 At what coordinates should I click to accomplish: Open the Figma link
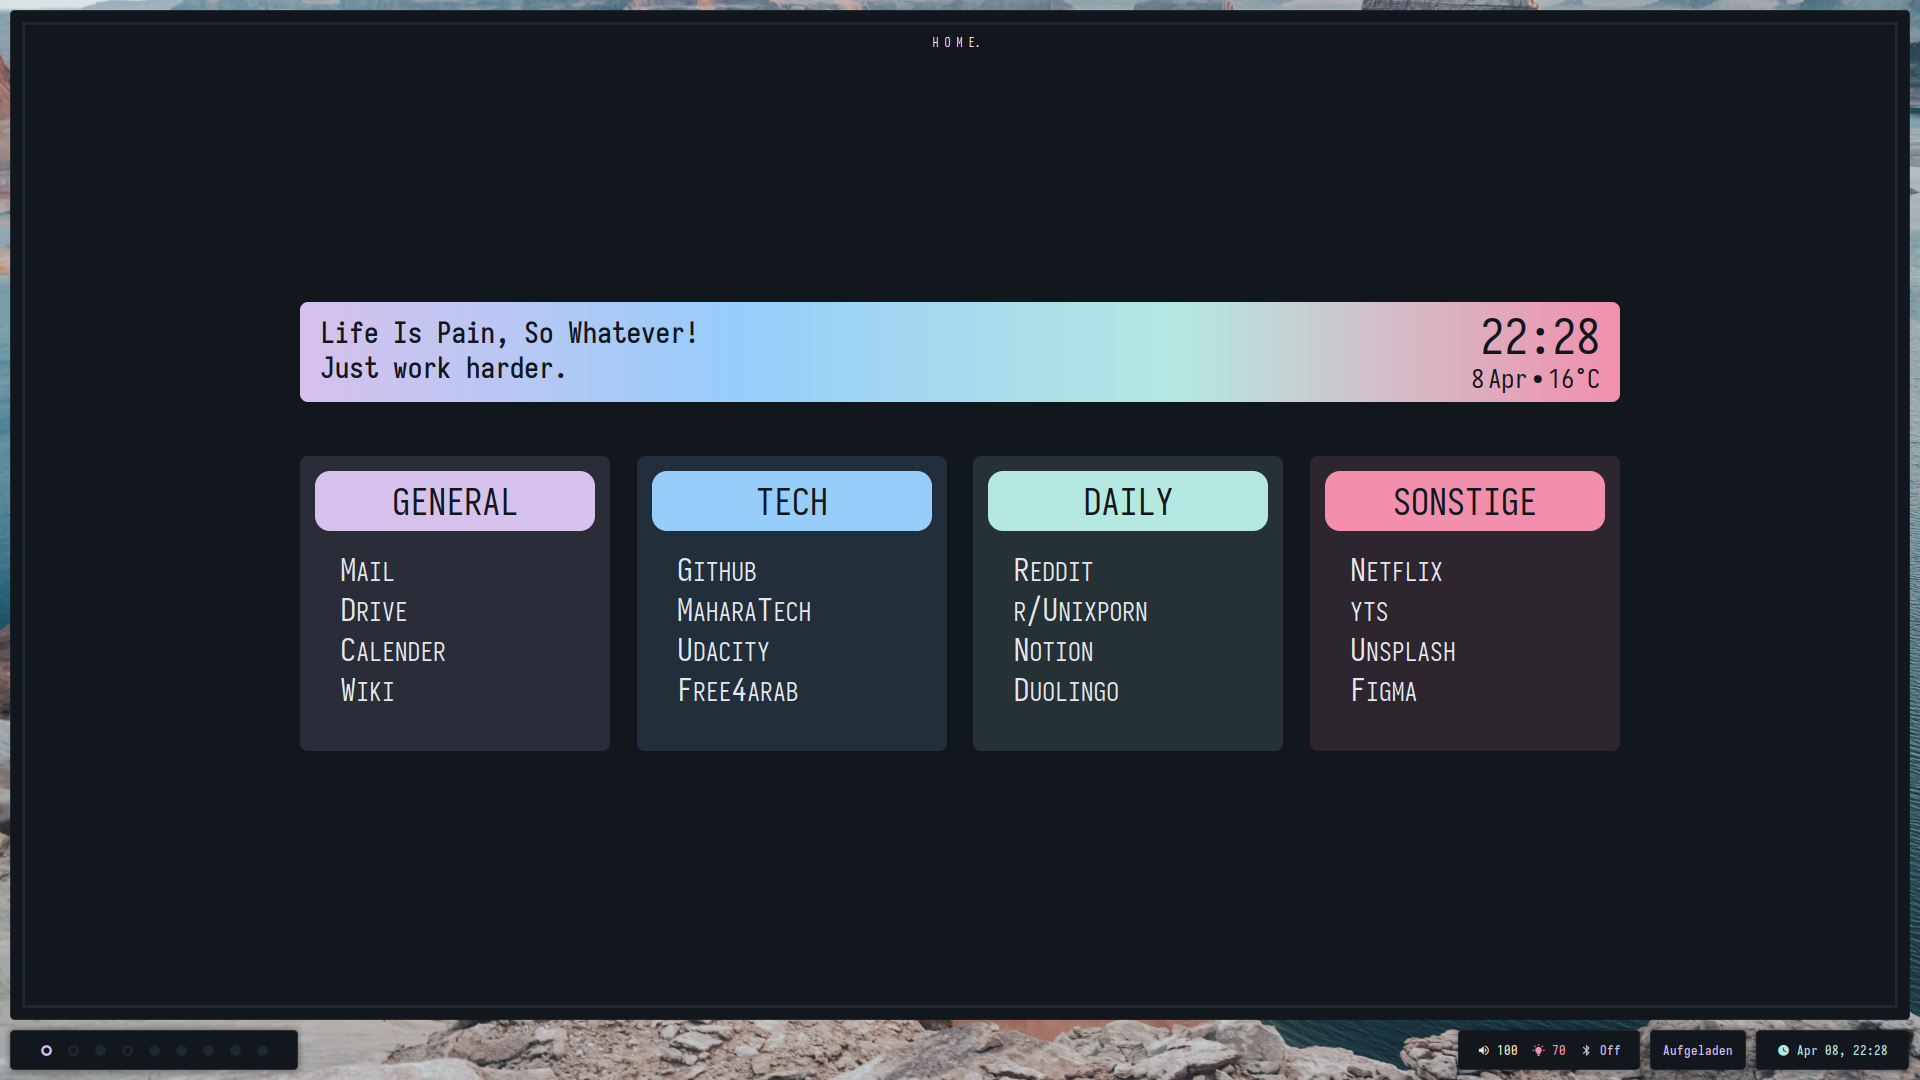(1383, 691)
